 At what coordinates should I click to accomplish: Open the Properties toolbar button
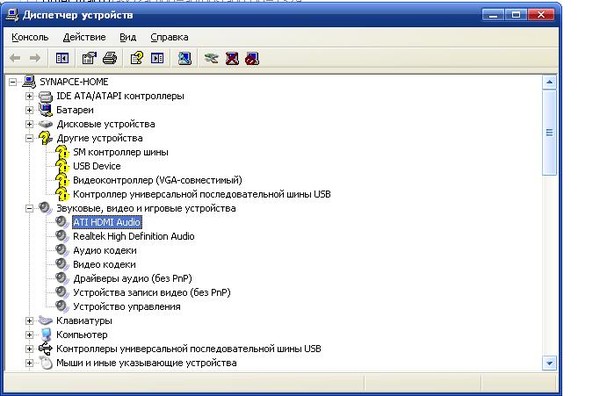click(x=89, y=58)
